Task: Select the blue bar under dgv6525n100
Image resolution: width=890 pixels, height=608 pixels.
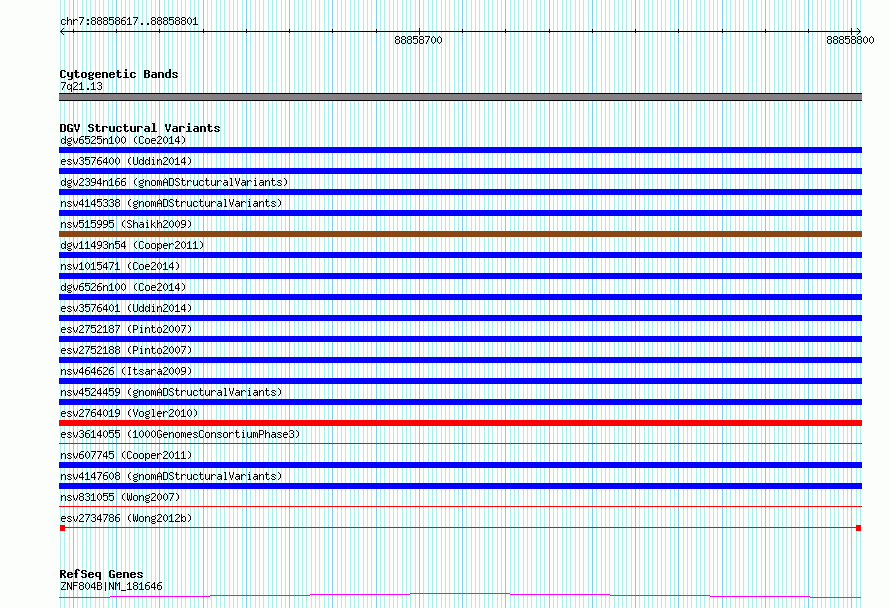Action: (x=460, y=150)
